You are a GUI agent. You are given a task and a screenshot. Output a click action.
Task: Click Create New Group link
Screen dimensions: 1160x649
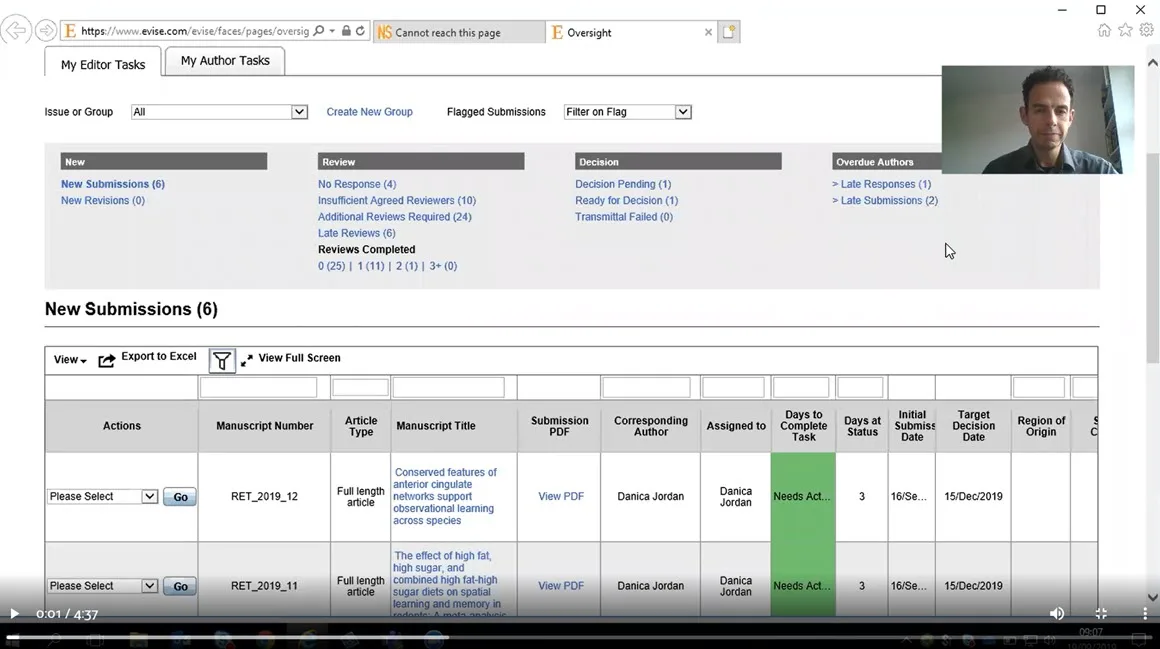pos(369,112)
